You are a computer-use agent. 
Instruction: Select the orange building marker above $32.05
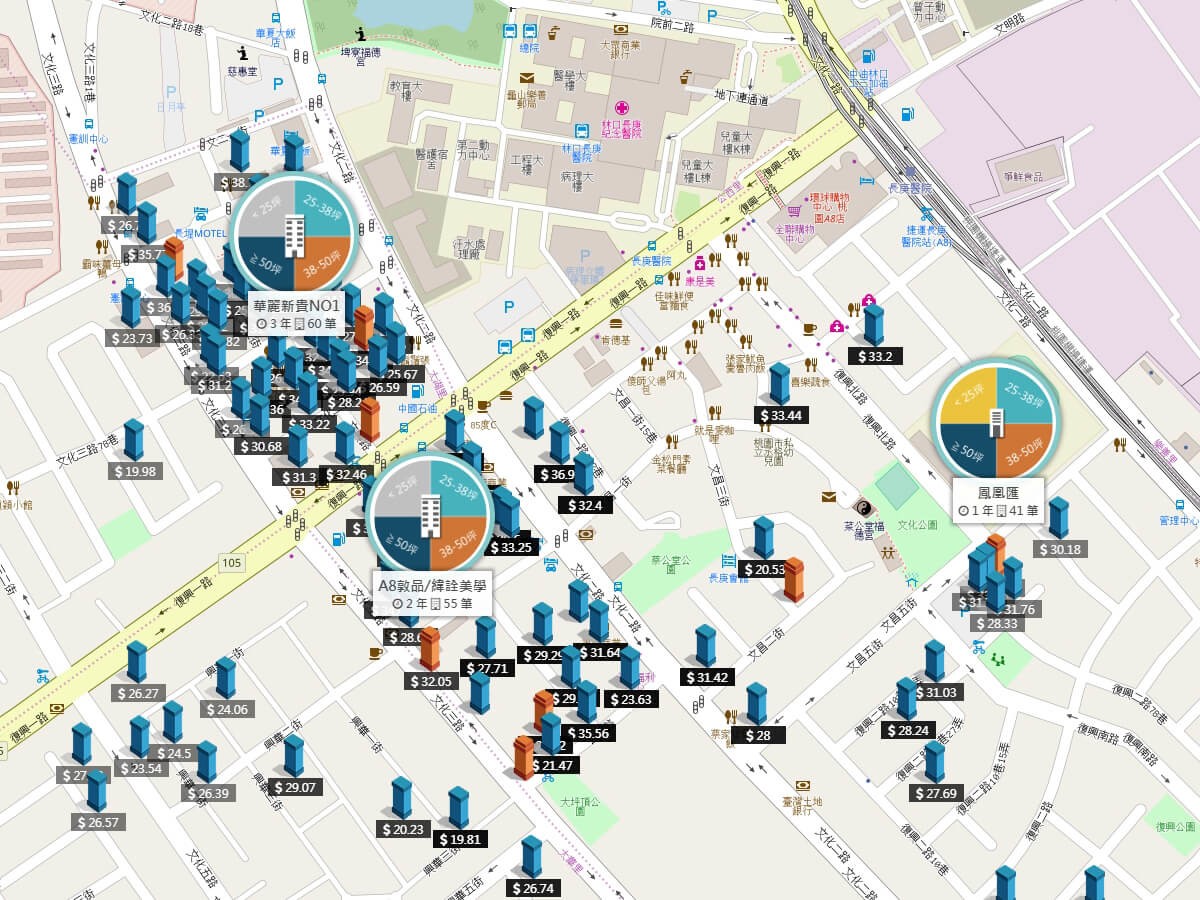click(x=430, y=649)
